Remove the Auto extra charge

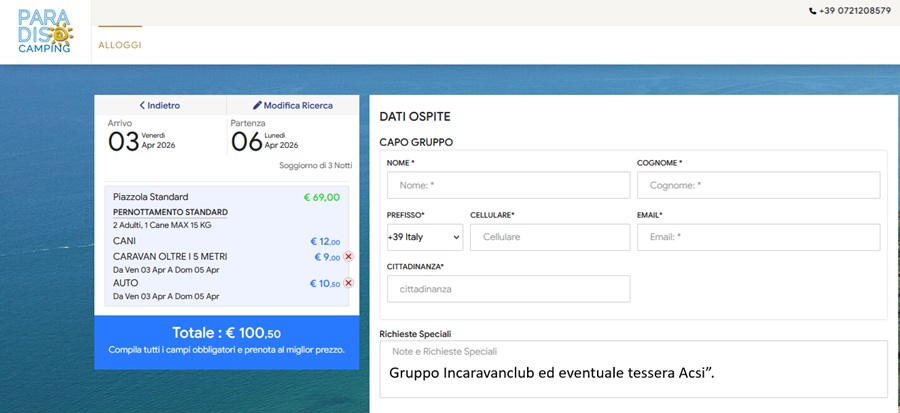[348, 283]
